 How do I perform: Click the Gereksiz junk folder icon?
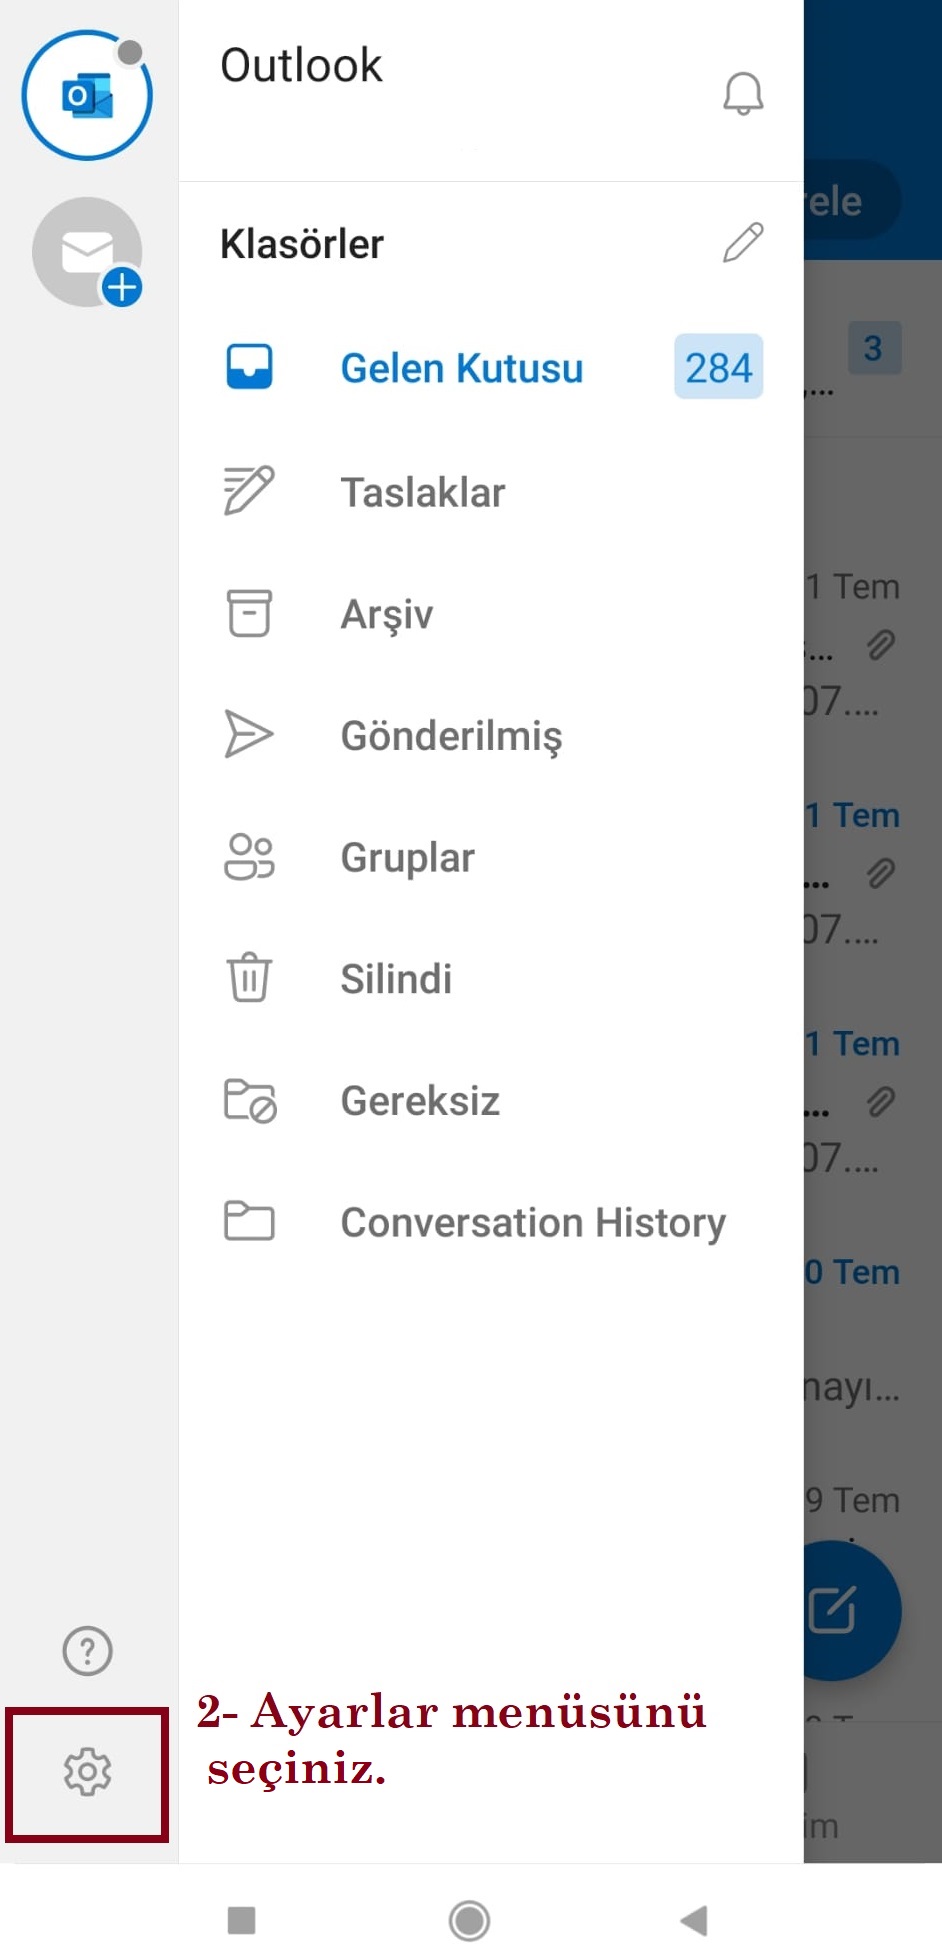click(250, 1101)
